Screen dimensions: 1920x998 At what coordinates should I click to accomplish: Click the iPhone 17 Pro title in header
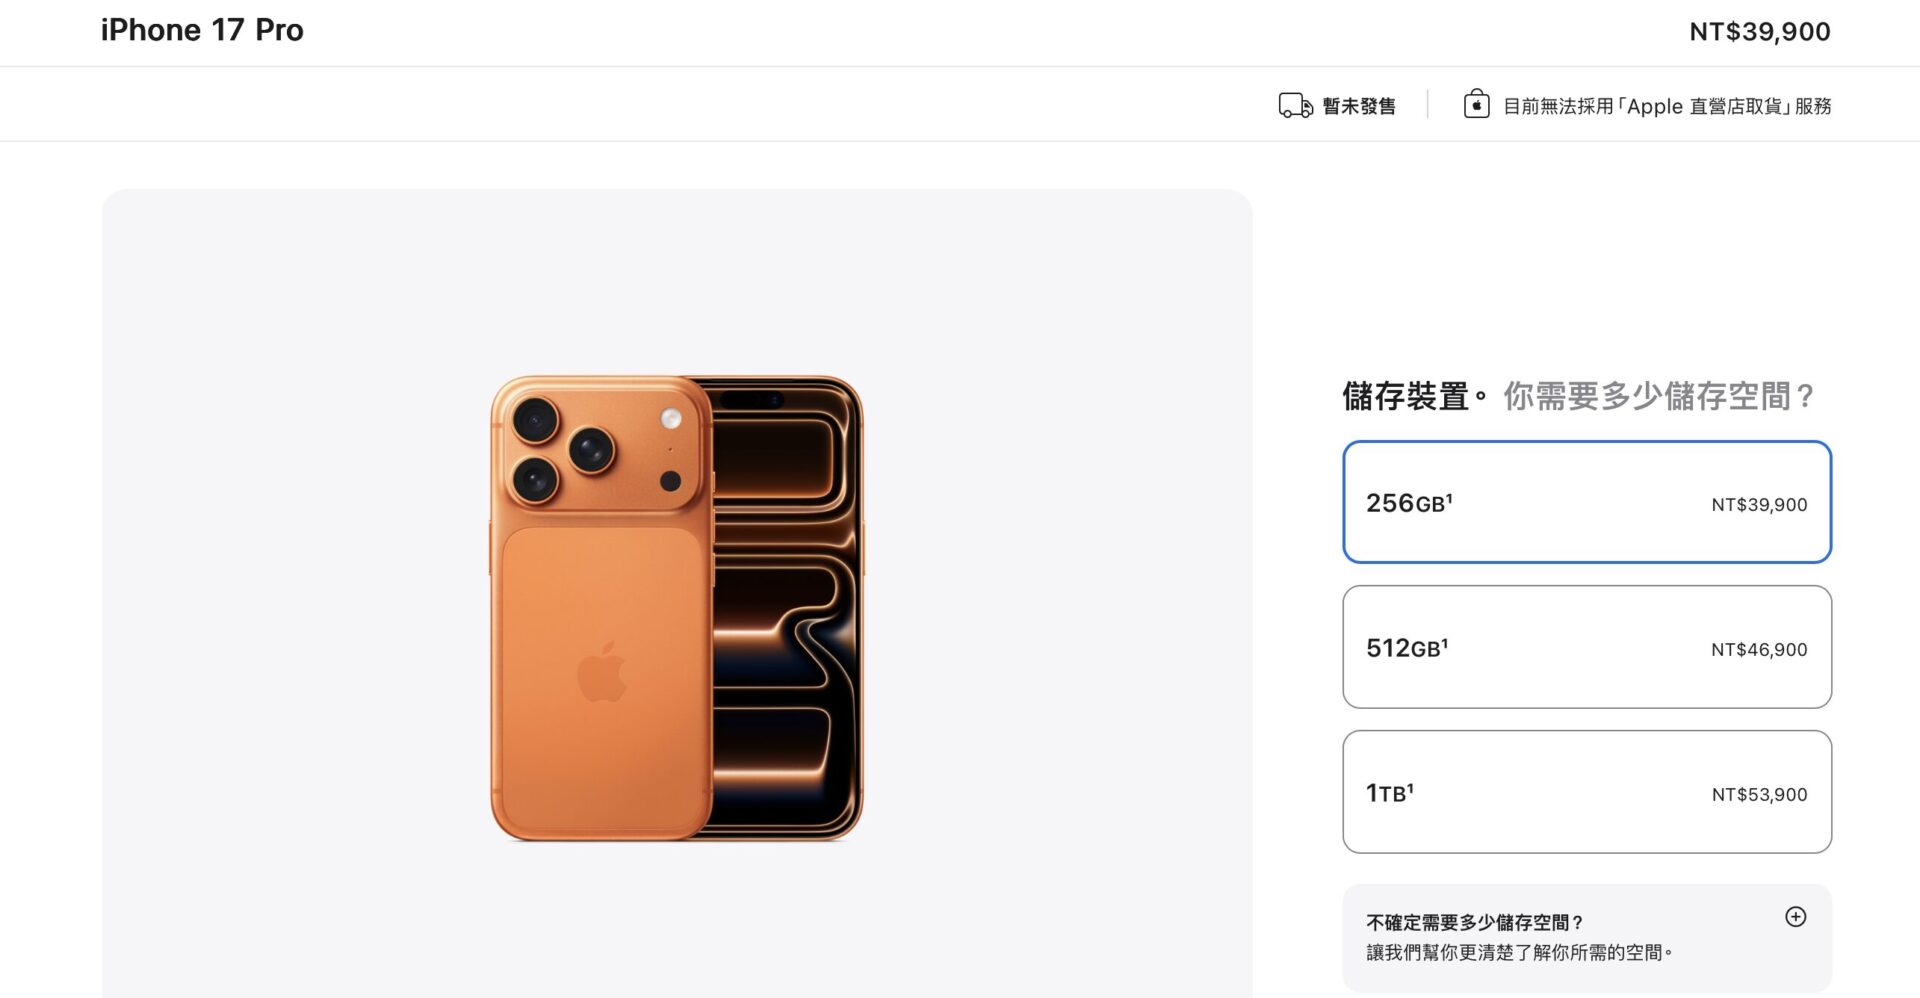click(202, 30)
